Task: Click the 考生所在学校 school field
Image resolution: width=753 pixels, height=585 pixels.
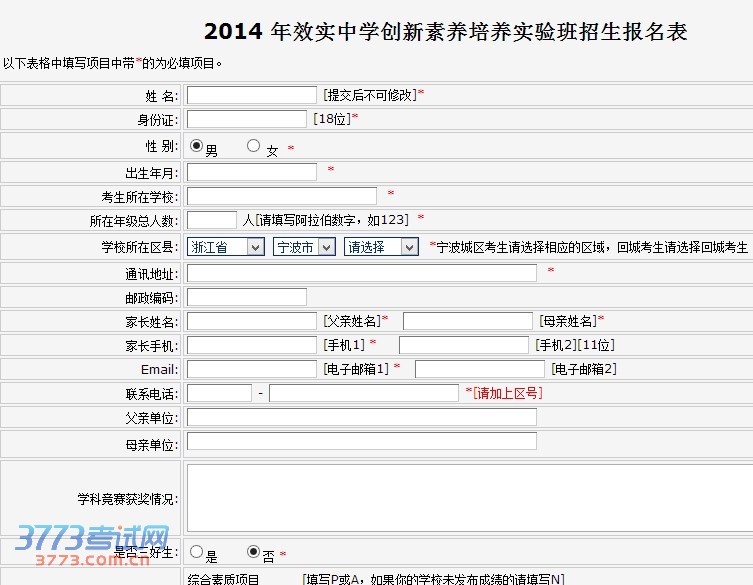Action: click(281, 196)
